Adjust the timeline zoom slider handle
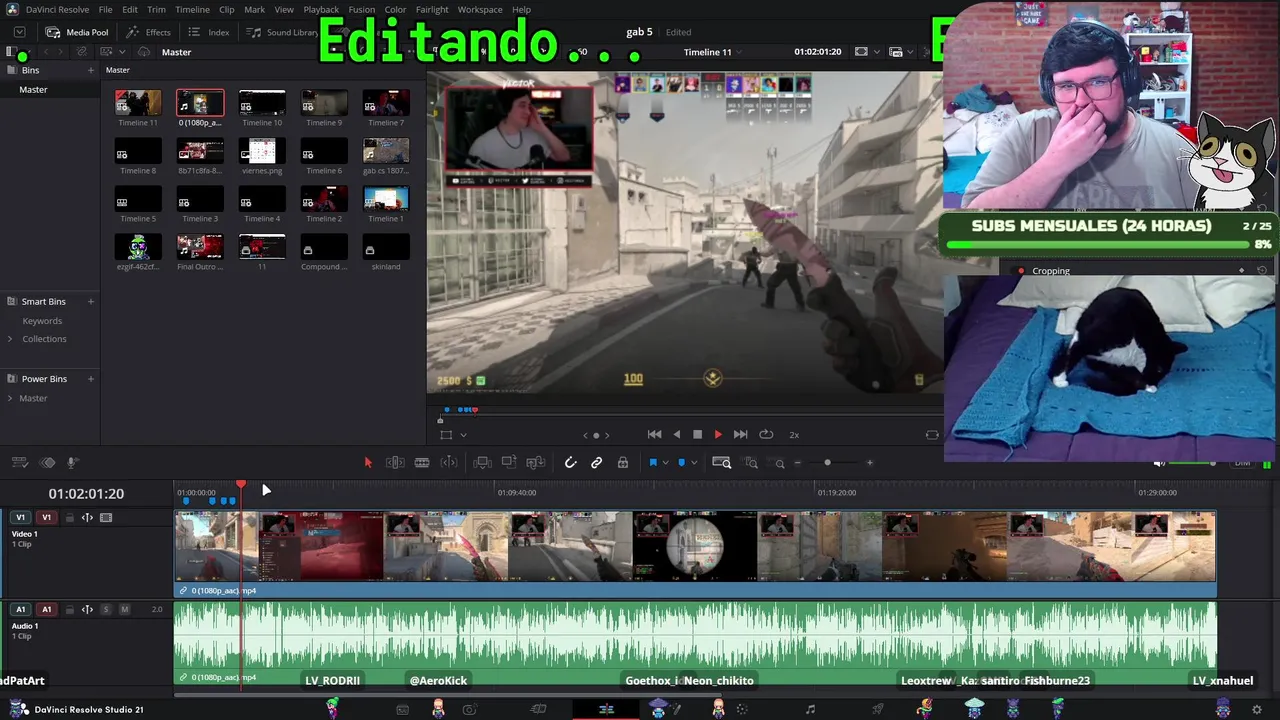Screen dimensions: 1280x720 pos(827,463)
